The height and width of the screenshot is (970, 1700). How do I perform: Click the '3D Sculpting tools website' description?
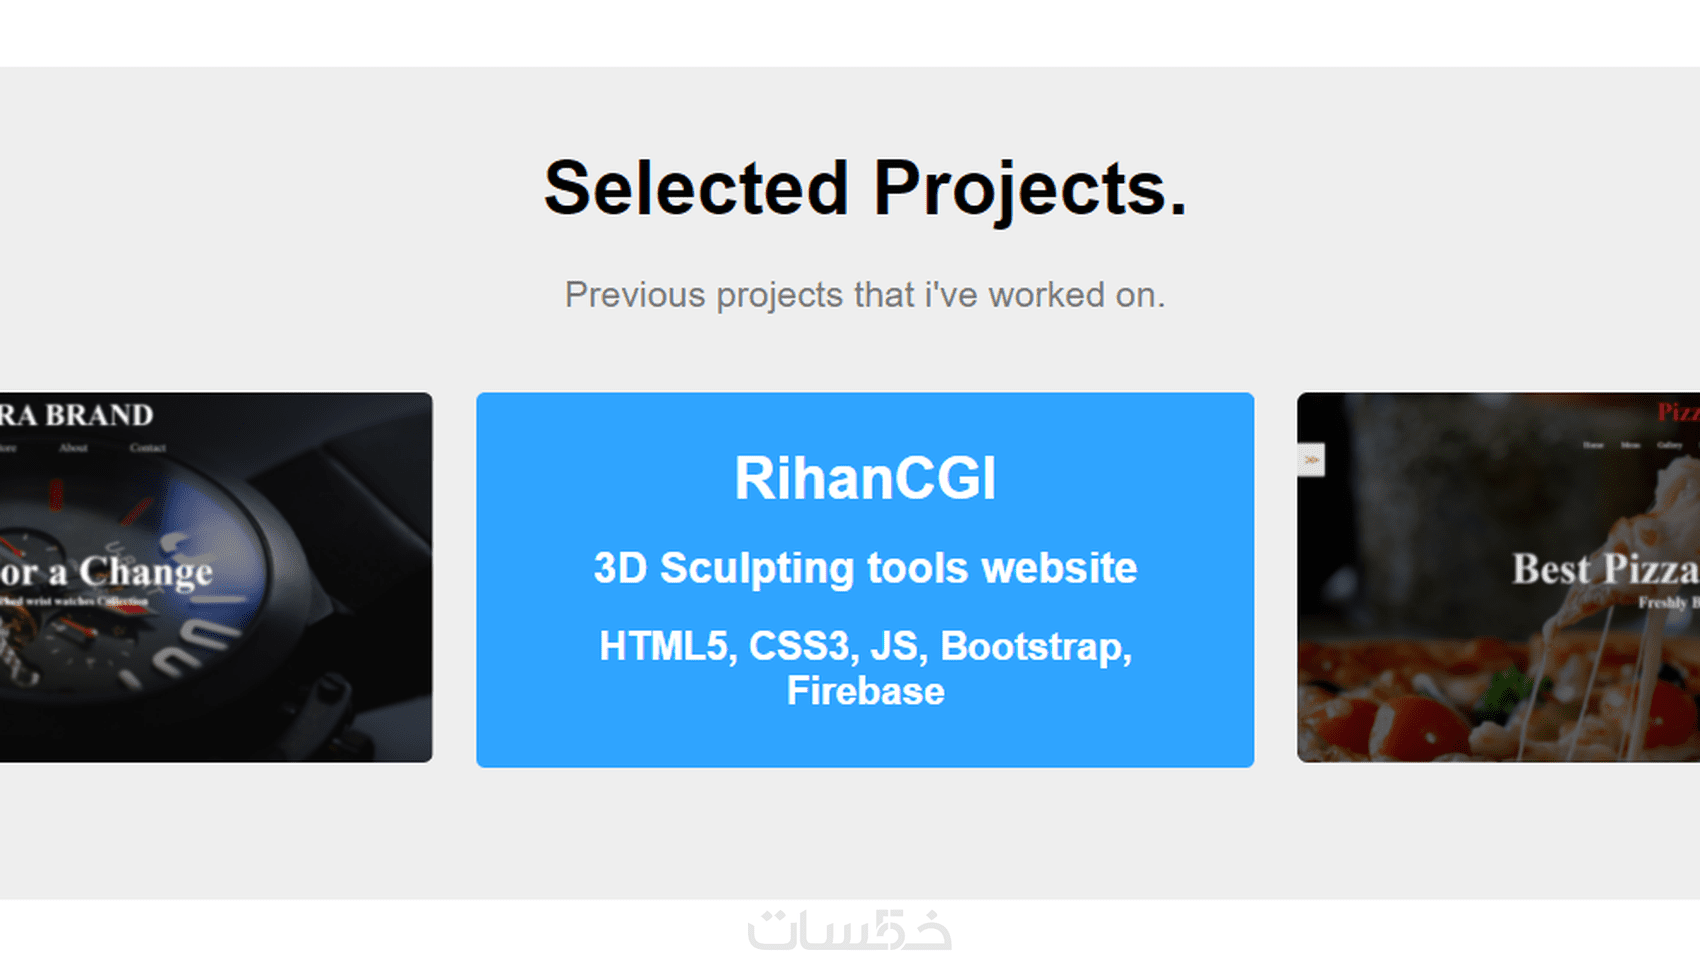865,568
